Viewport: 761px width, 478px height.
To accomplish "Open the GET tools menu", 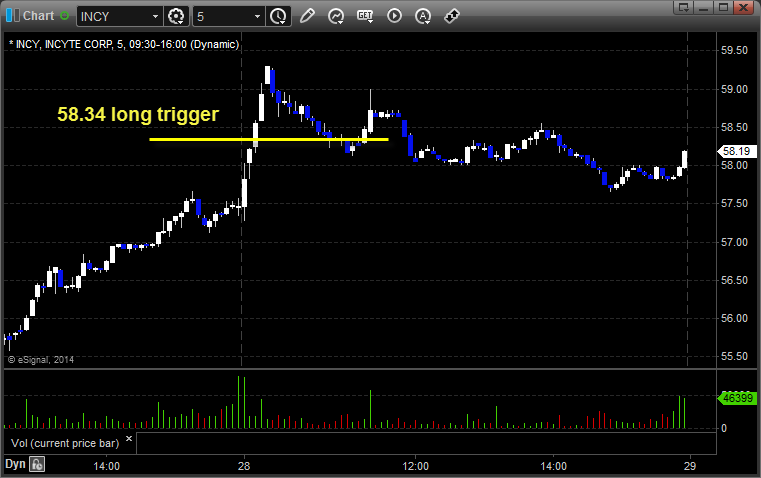I will [x=365, y=16].
